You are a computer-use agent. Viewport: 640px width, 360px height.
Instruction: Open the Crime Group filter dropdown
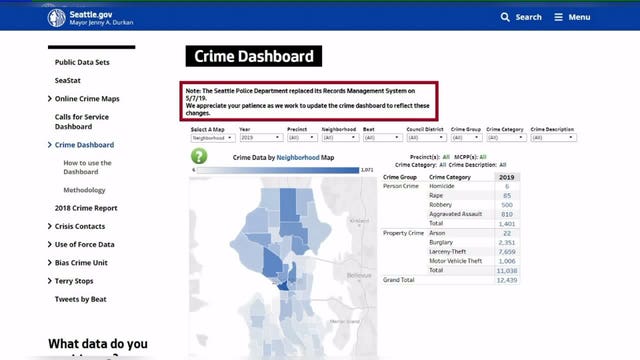(x=466, y=138)
